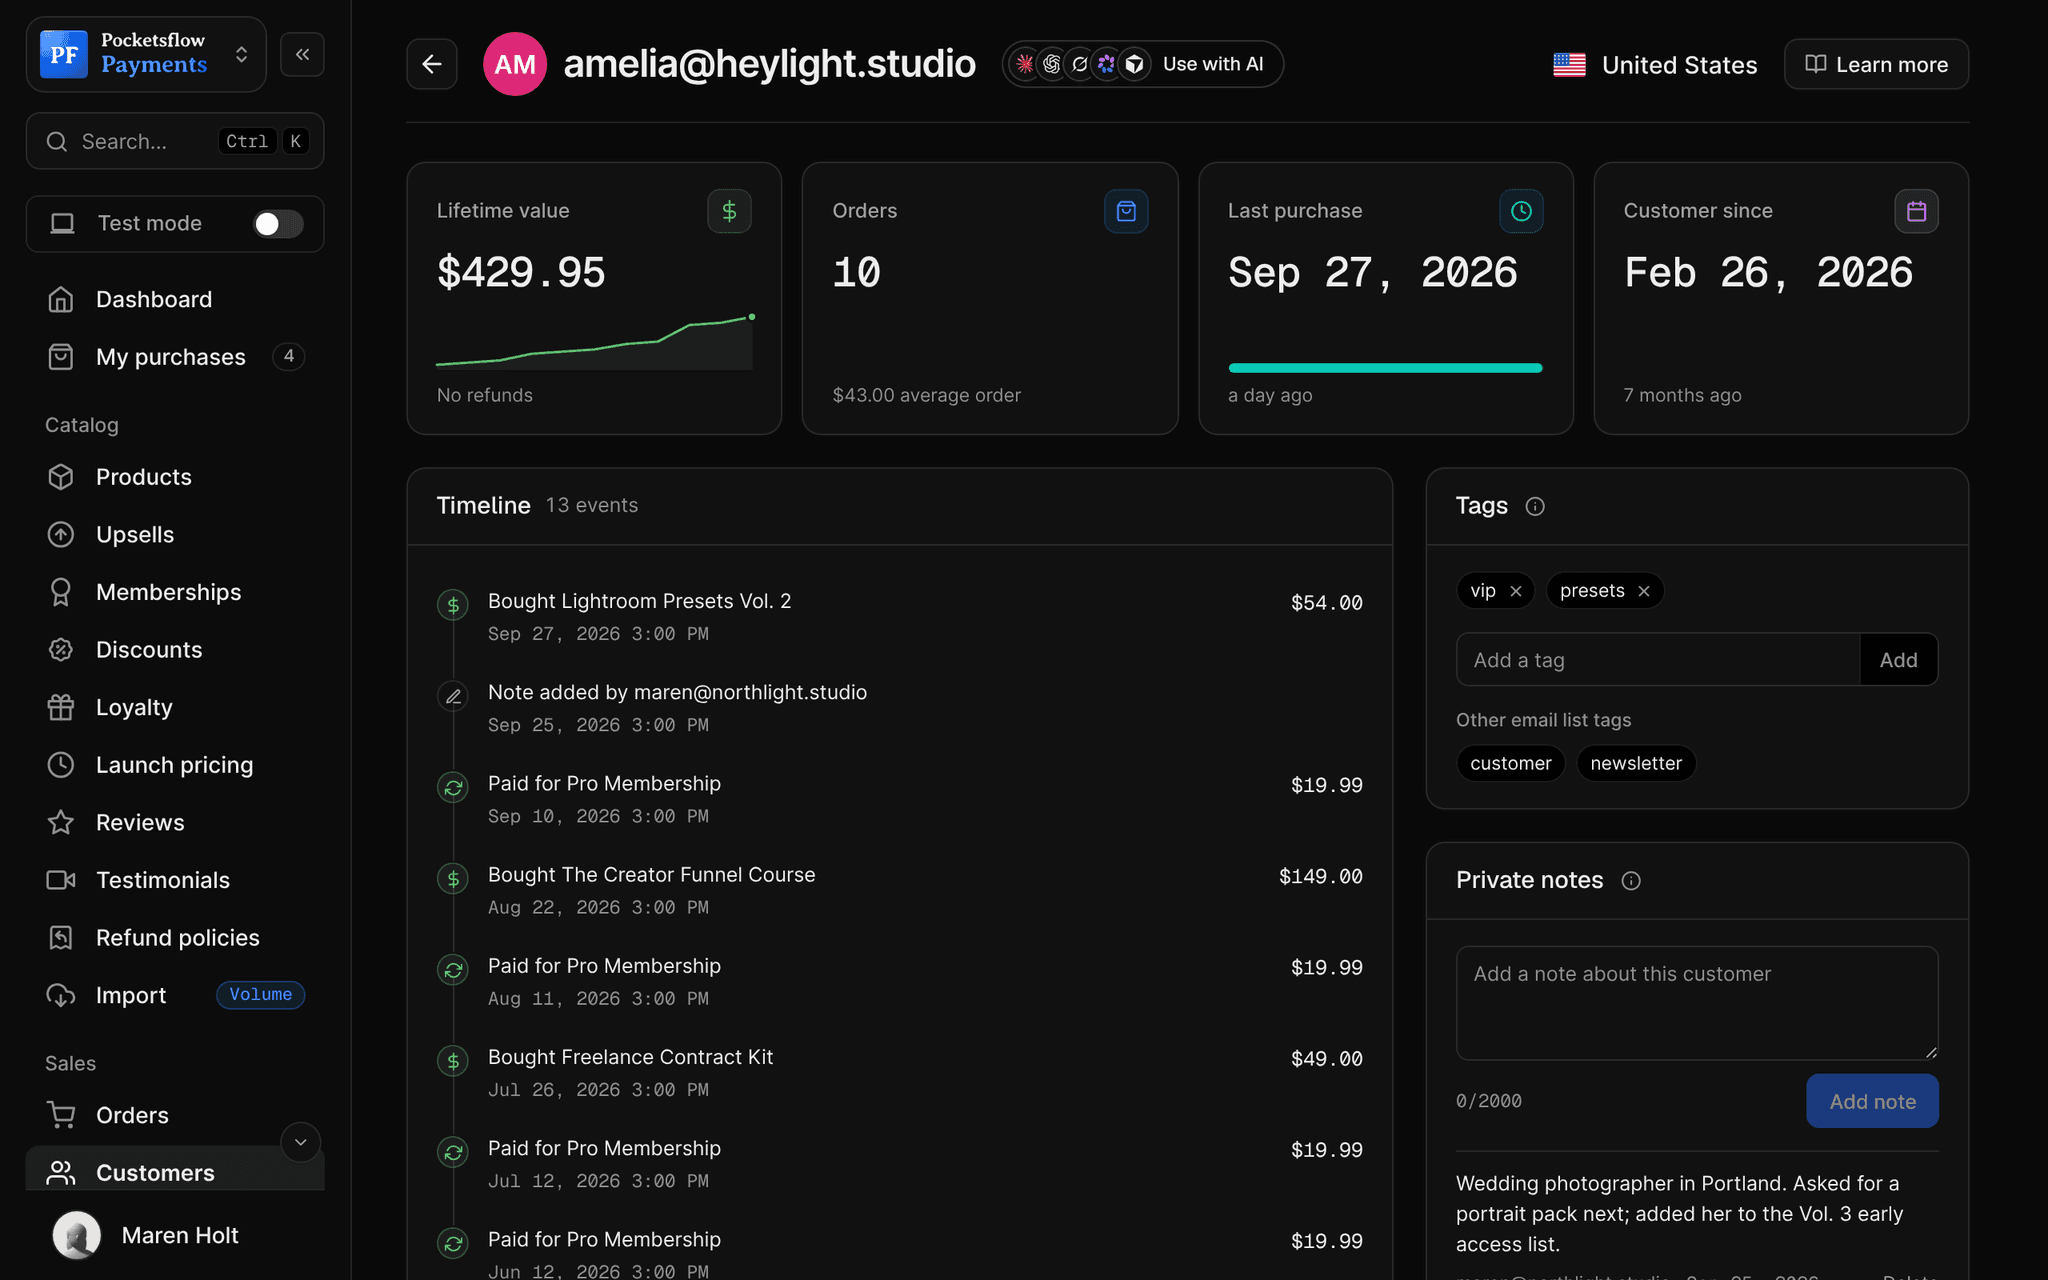
Task: Click refresh icon for Sep 10 Pro Membership payment
Action: pos(453,787)
